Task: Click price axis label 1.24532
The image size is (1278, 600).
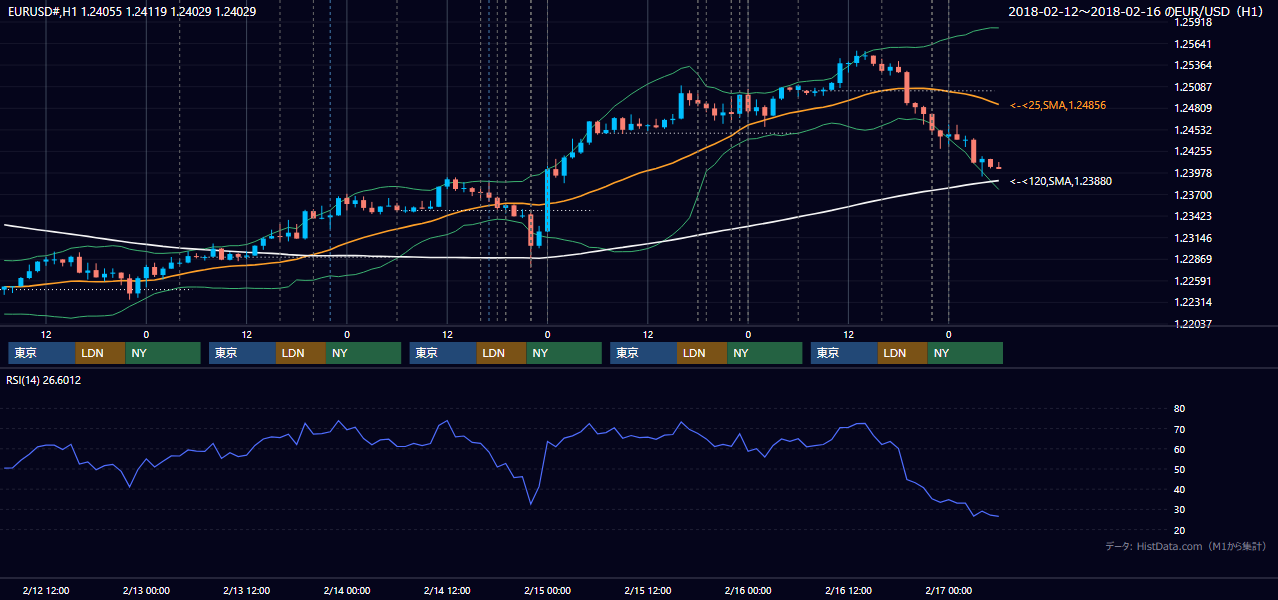Action: click(1193, 130)
